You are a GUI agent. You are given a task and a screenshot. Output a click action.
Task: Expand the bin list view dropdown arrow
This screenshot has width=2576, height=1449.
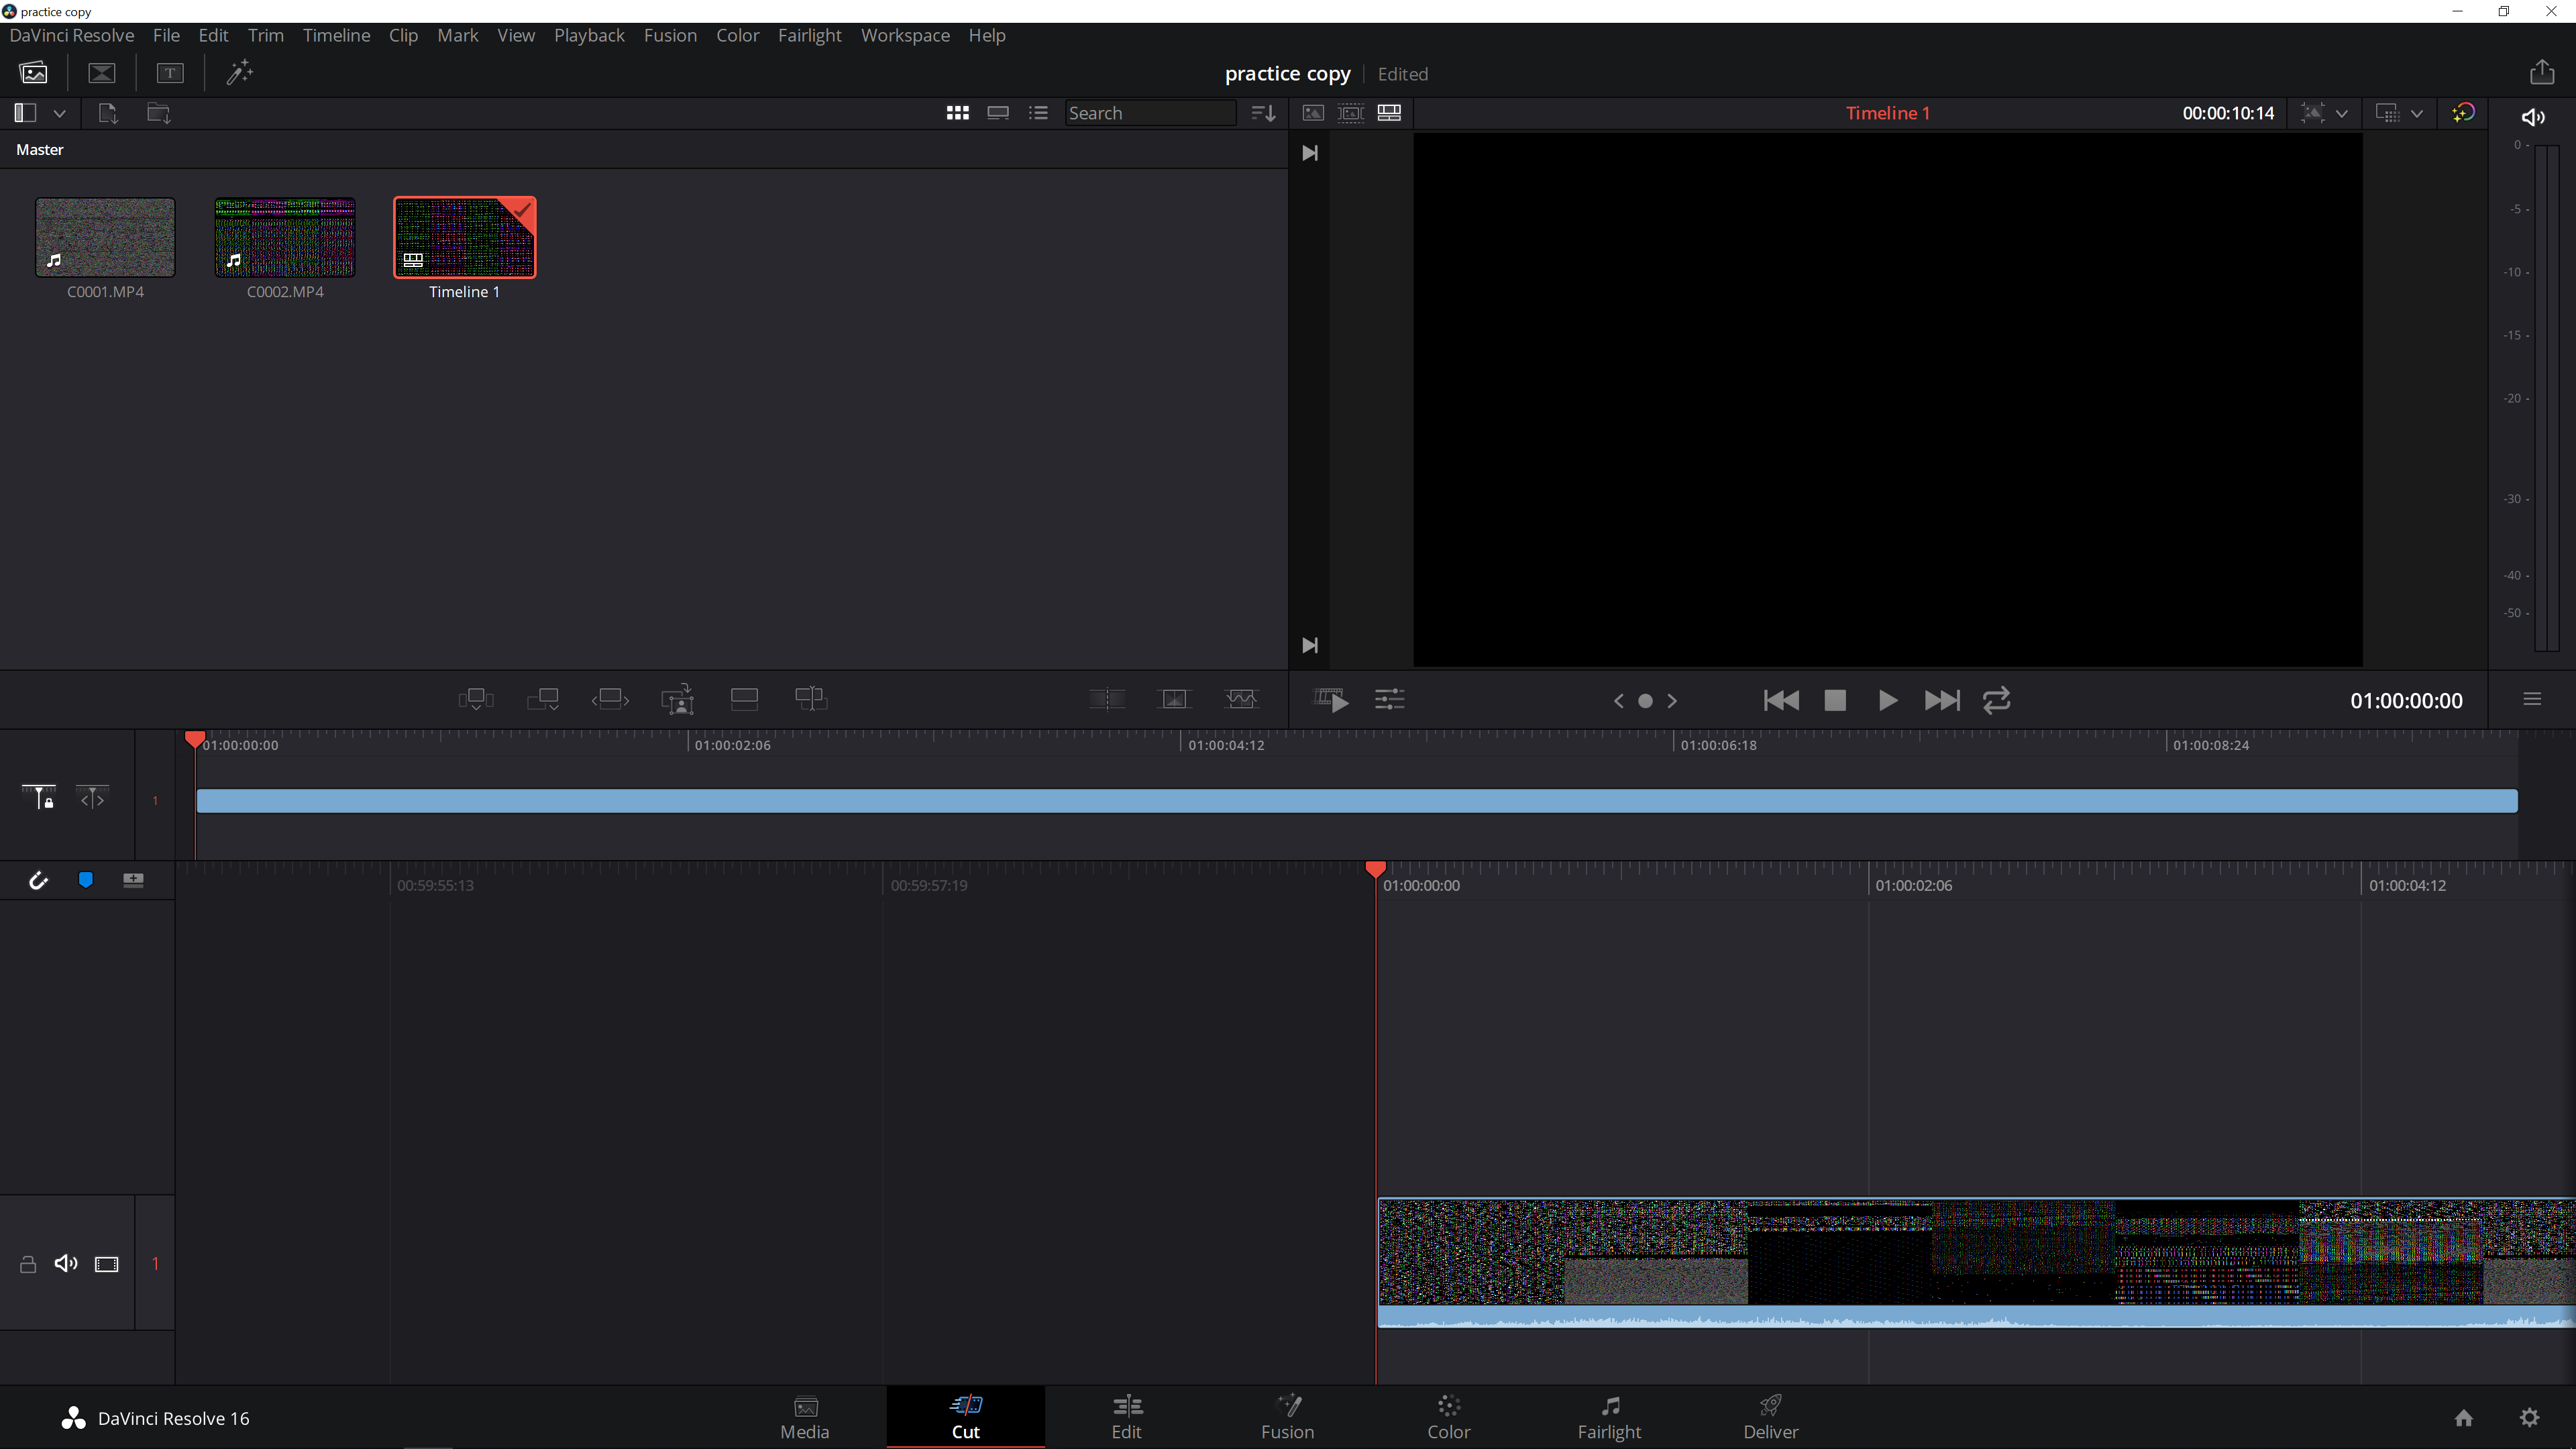[x=60, y=114]
